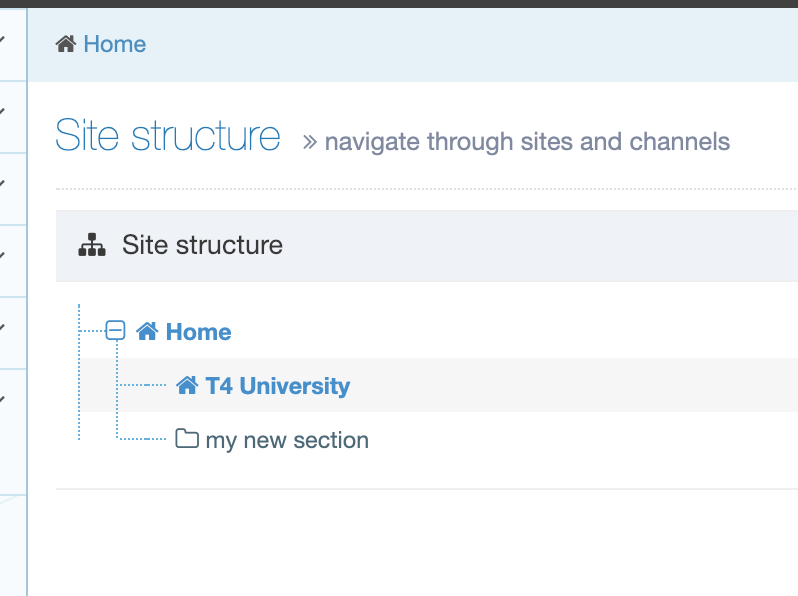Image resolution: width=798 pixels, height=596 pixels.
Task: Expand the second sidebar menu chevron
Action: (x=3, y=112)
